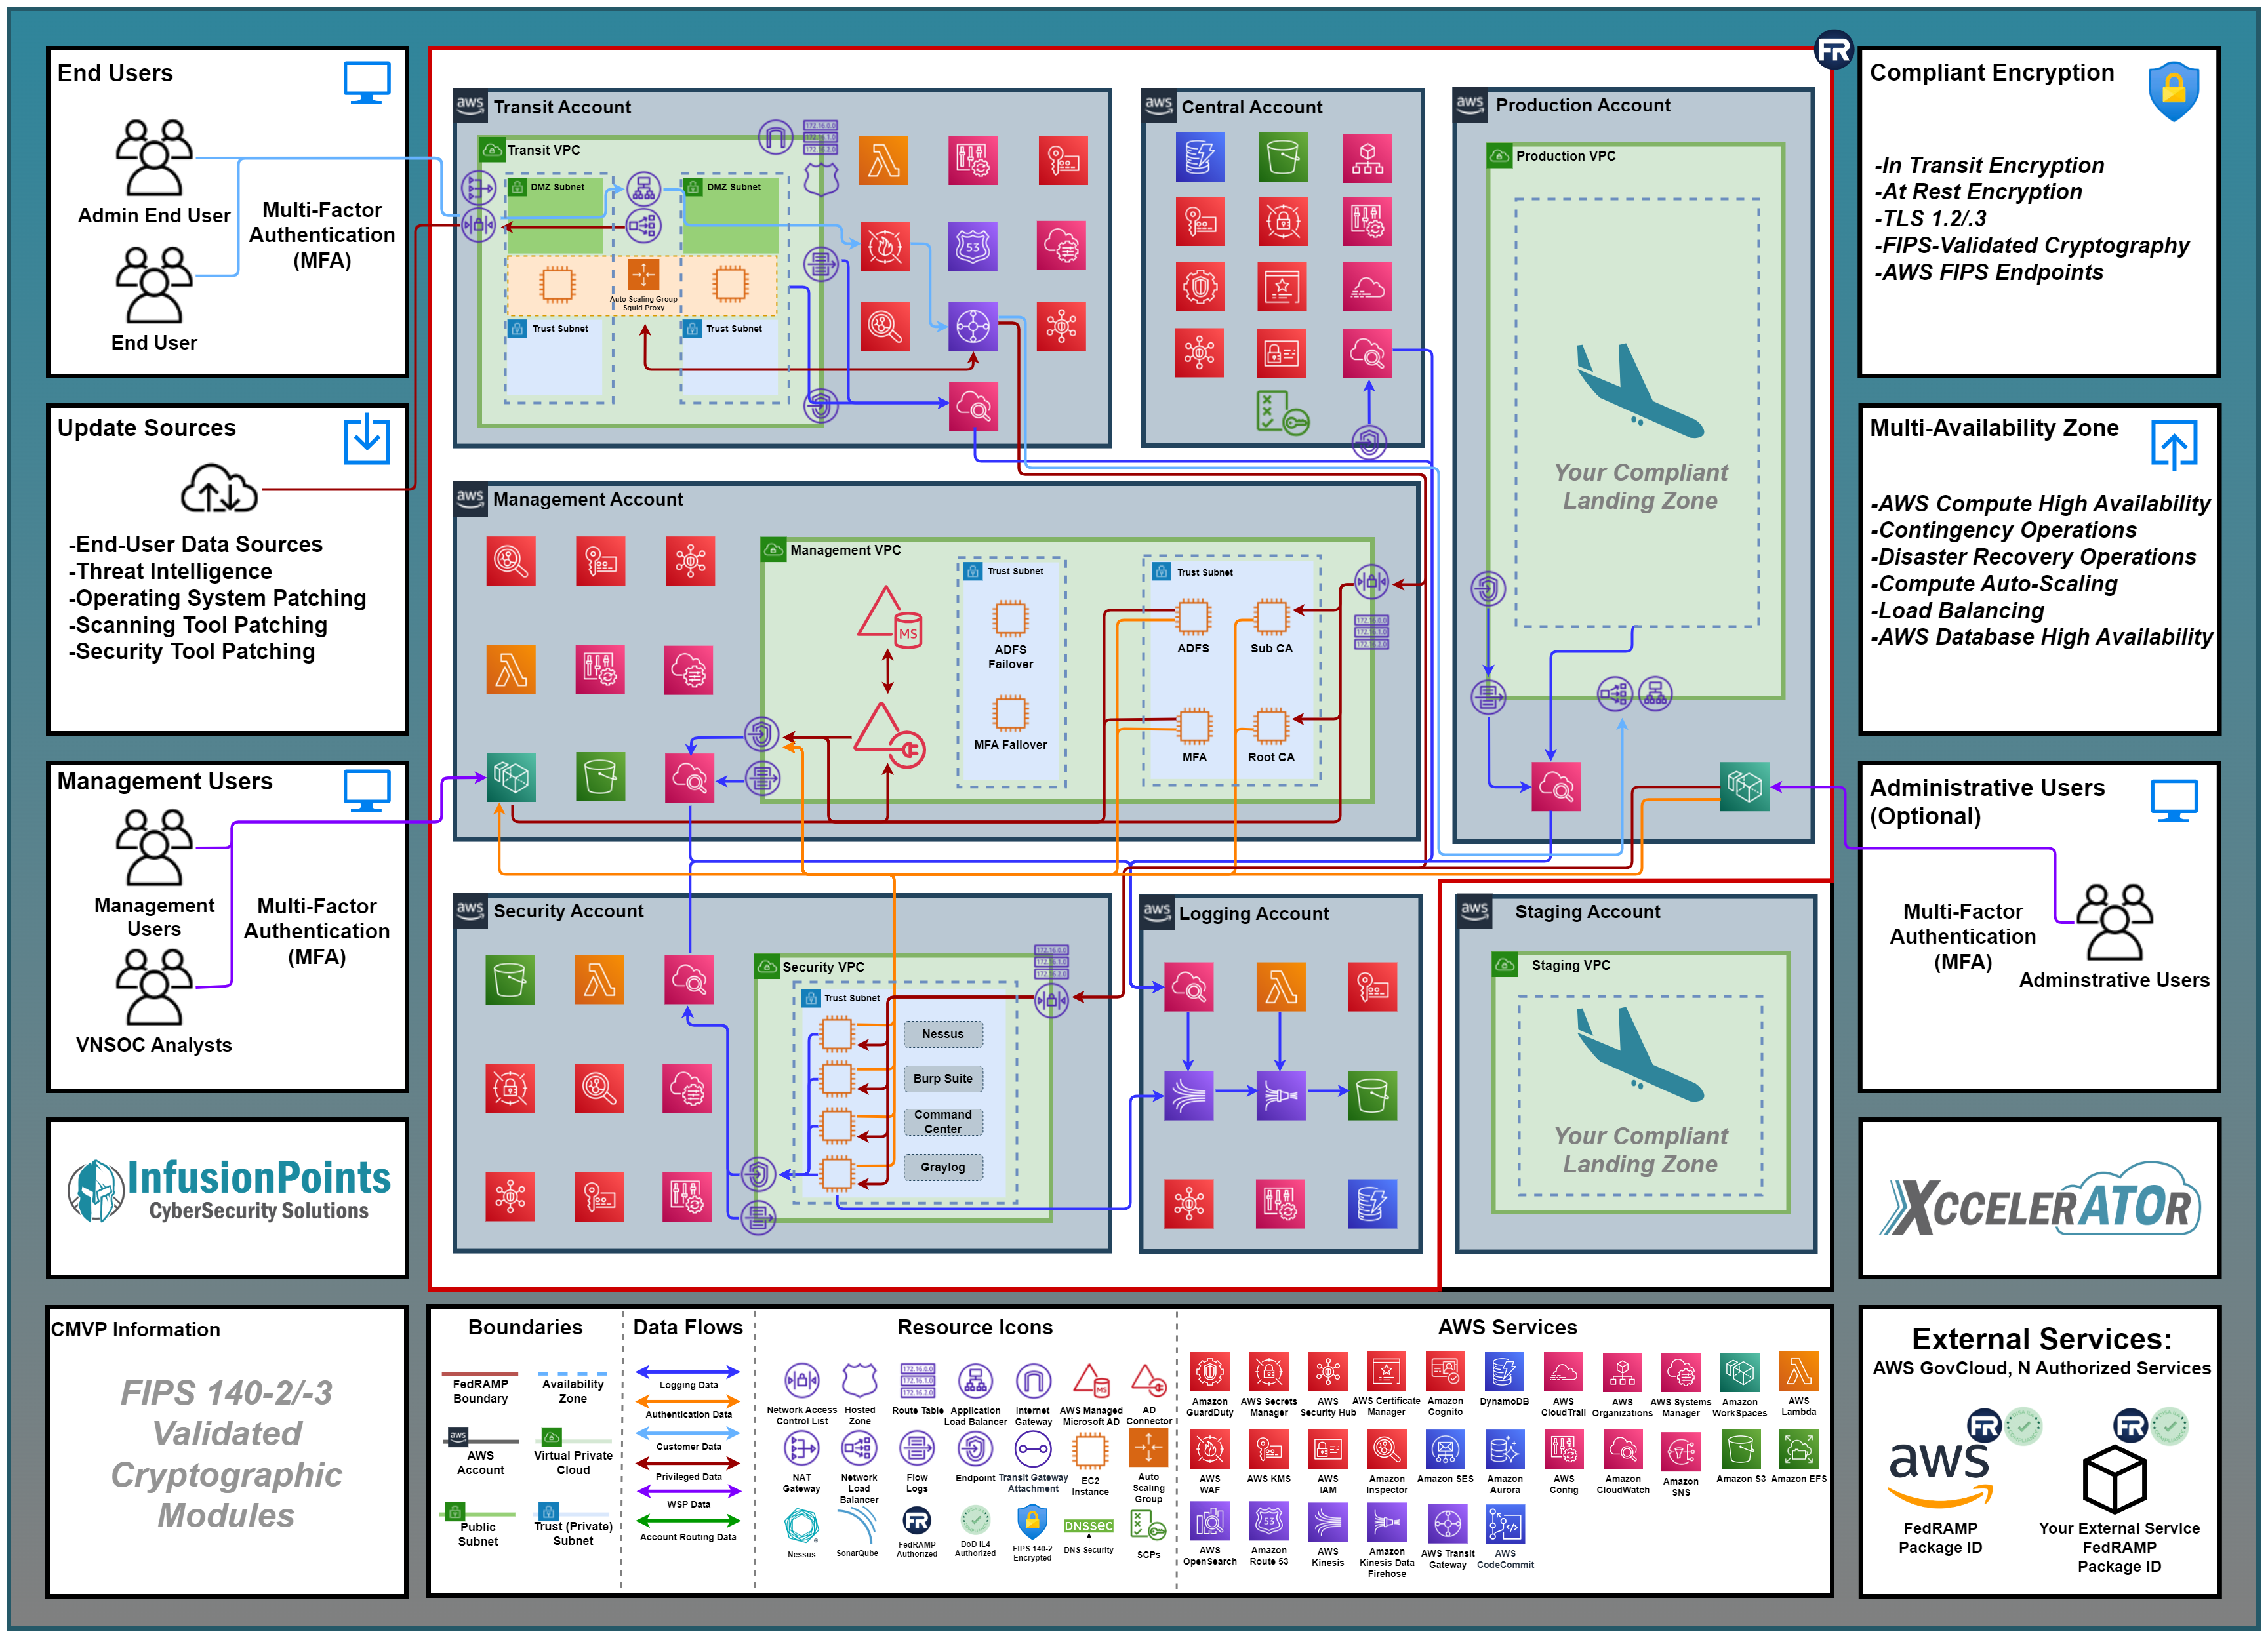The height and width of the screenshot is (1638, 2268).
Task: Select the Sub CA instance in Management VPC
Action: tap(1271, 617)
